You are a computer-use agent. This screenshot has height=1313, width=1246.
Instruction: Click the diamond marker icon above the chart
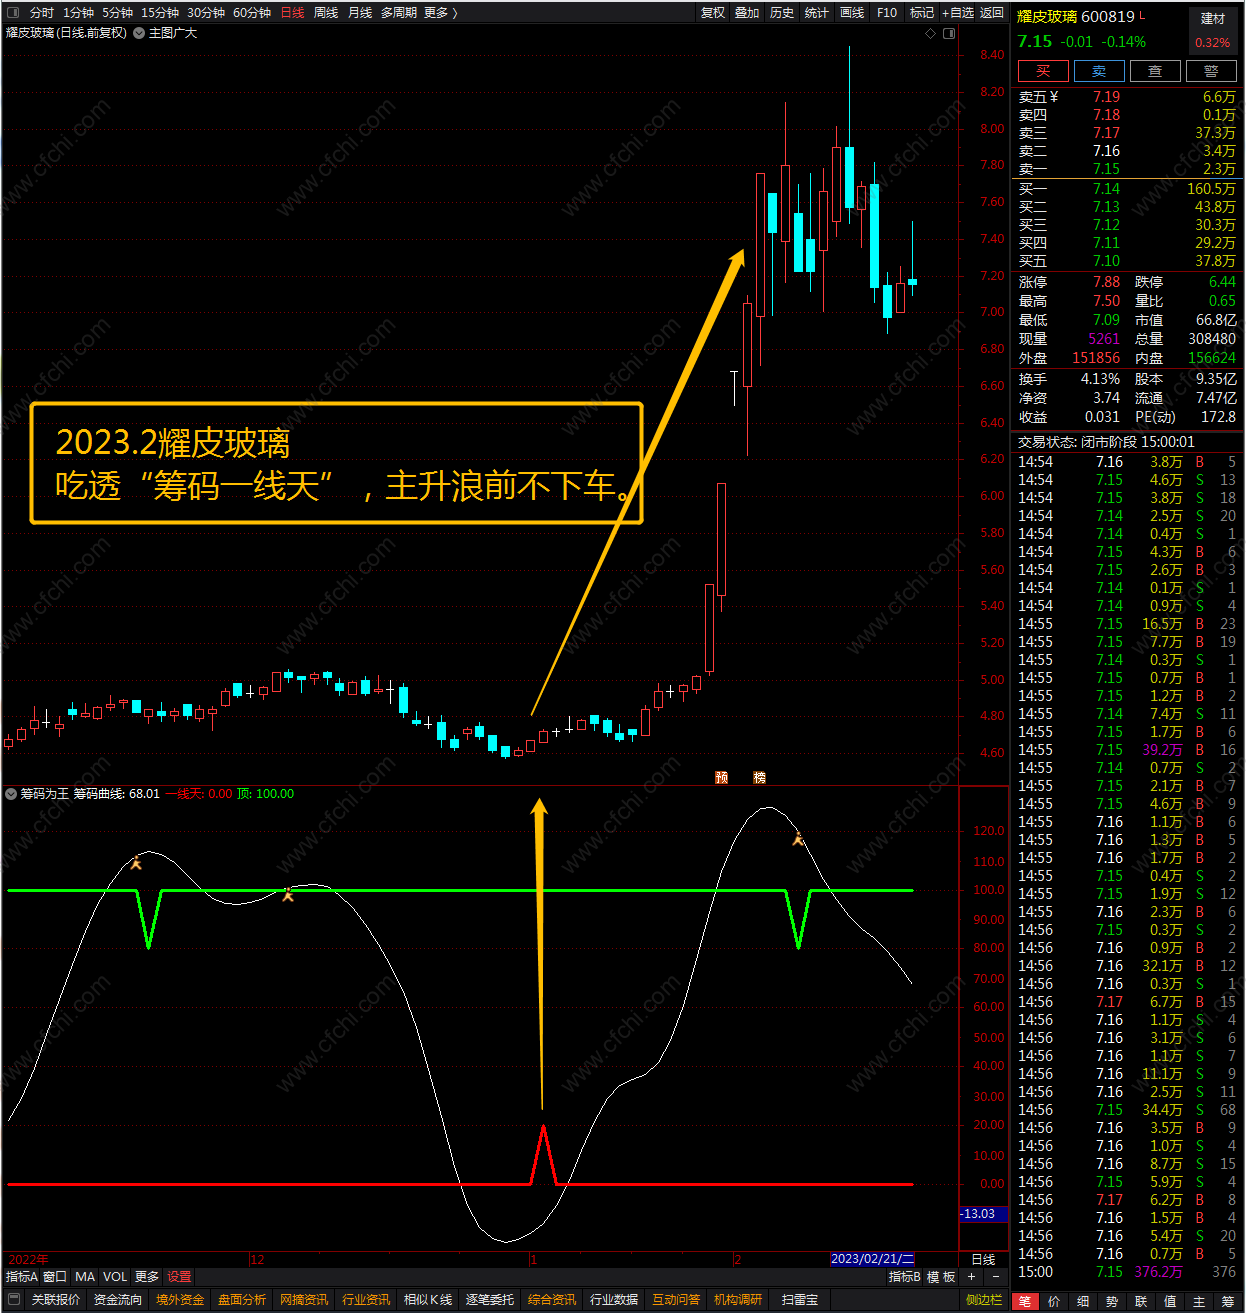point(930,33)
